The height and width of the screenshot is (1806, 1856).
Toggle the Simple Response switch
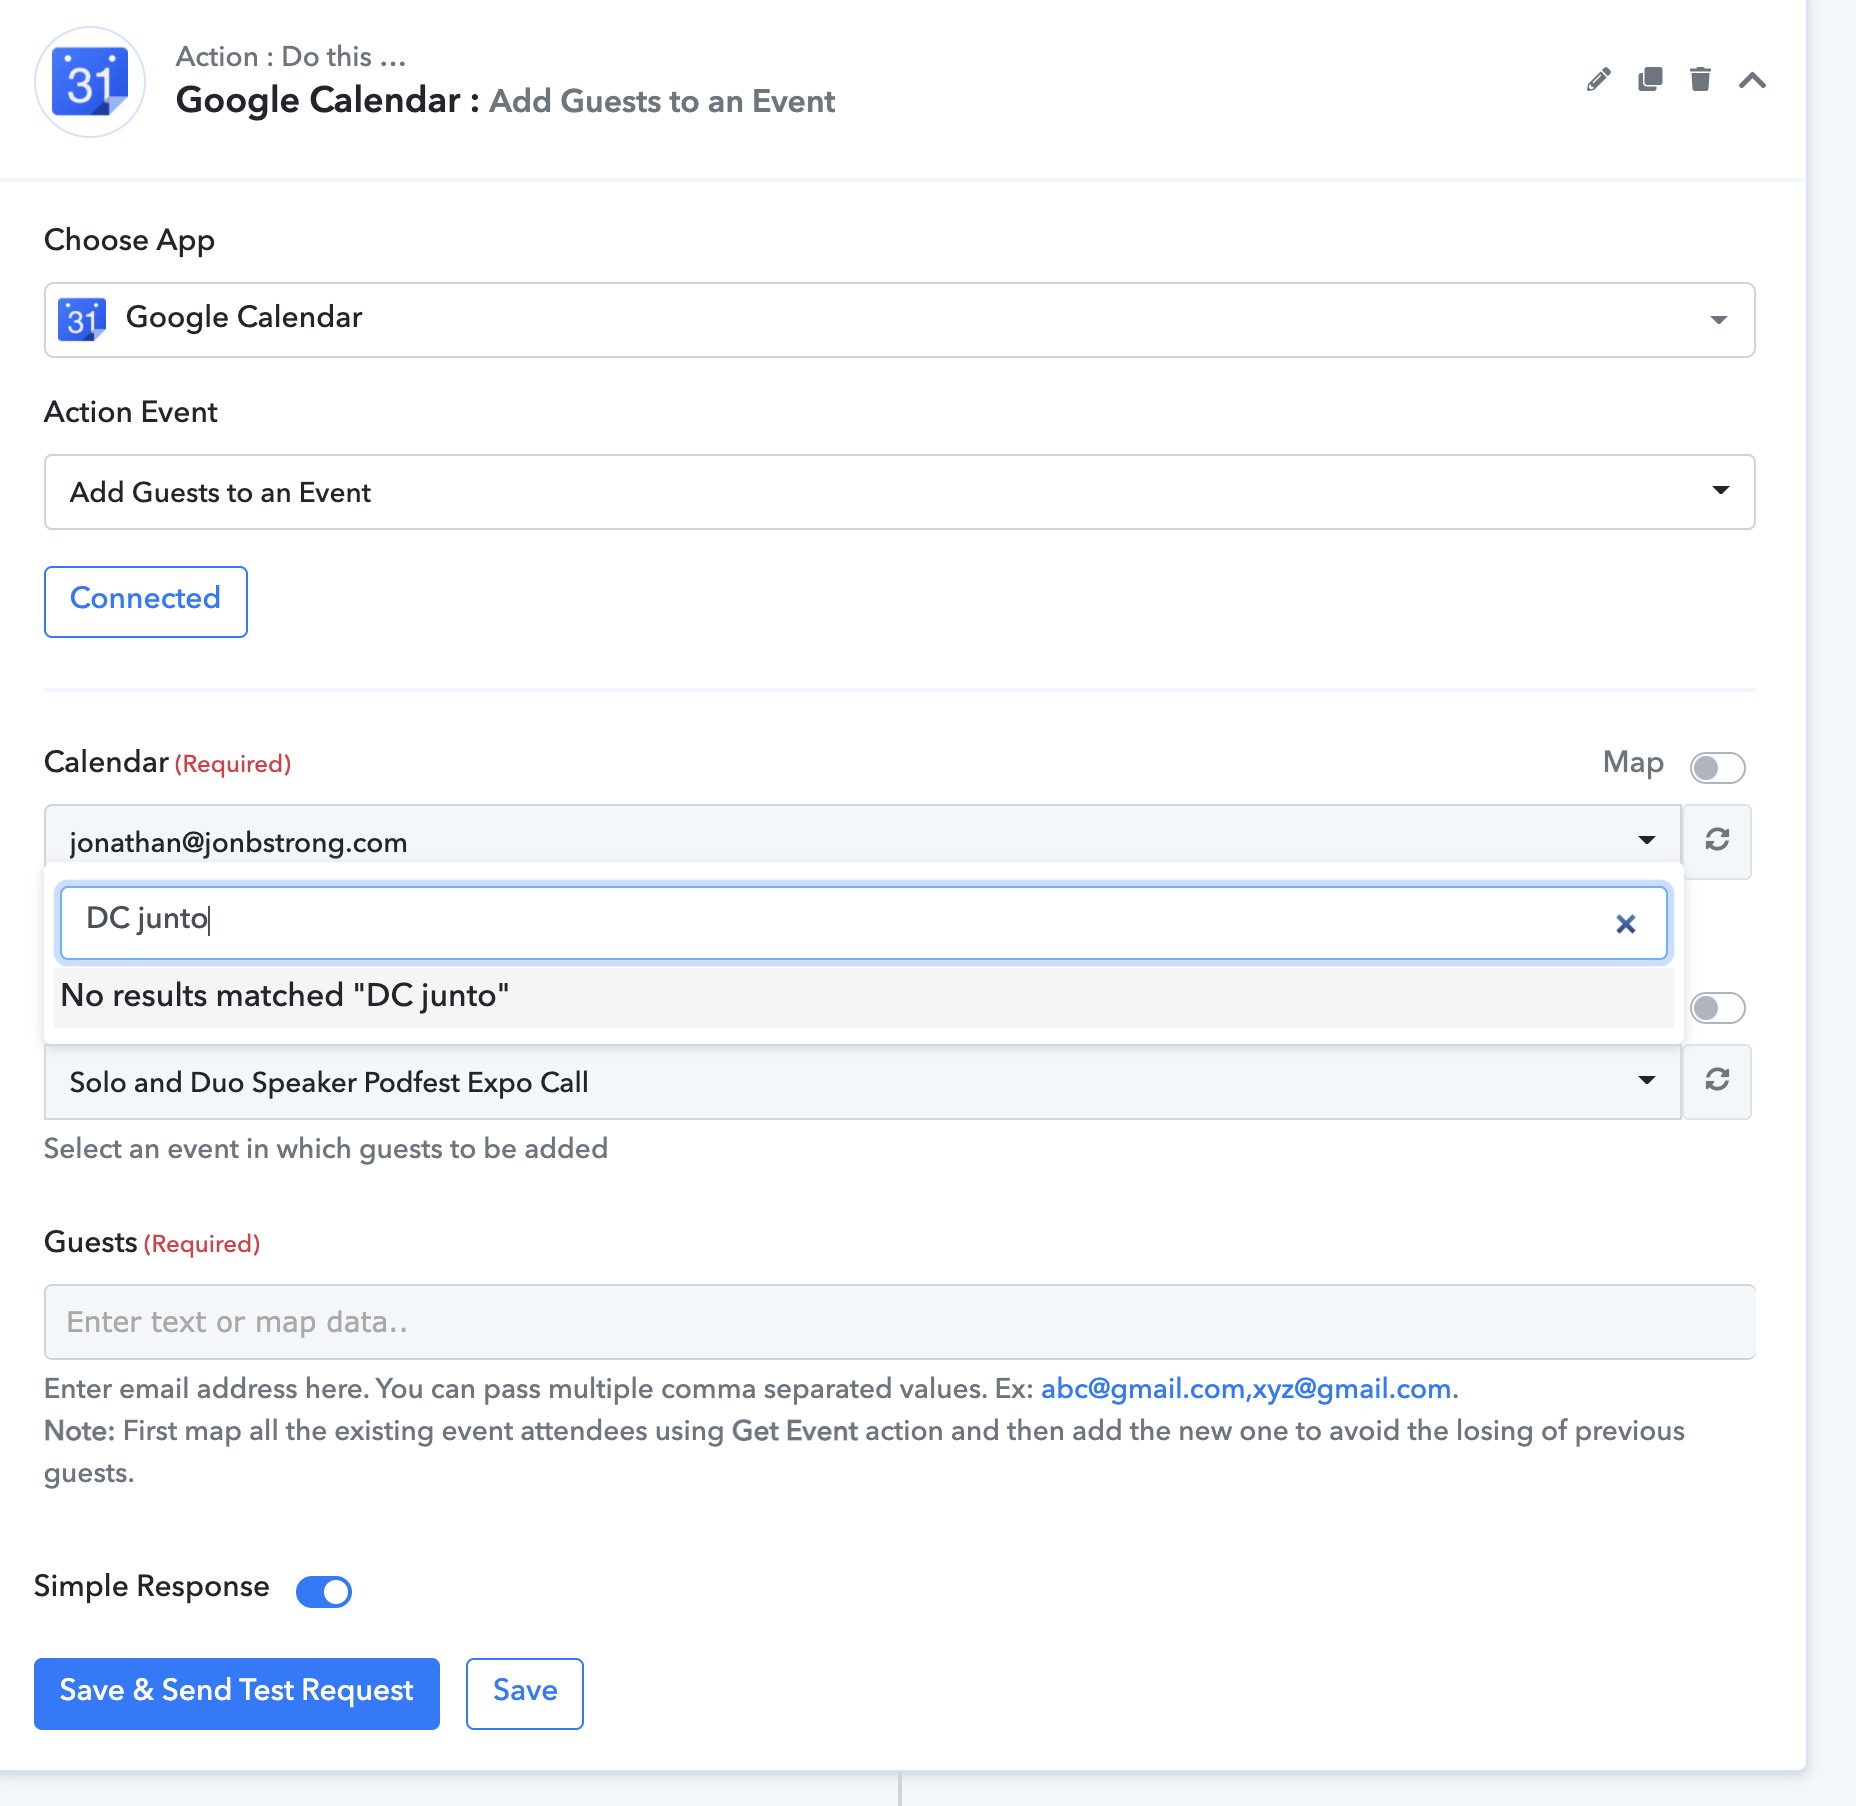coord(324,1591)
